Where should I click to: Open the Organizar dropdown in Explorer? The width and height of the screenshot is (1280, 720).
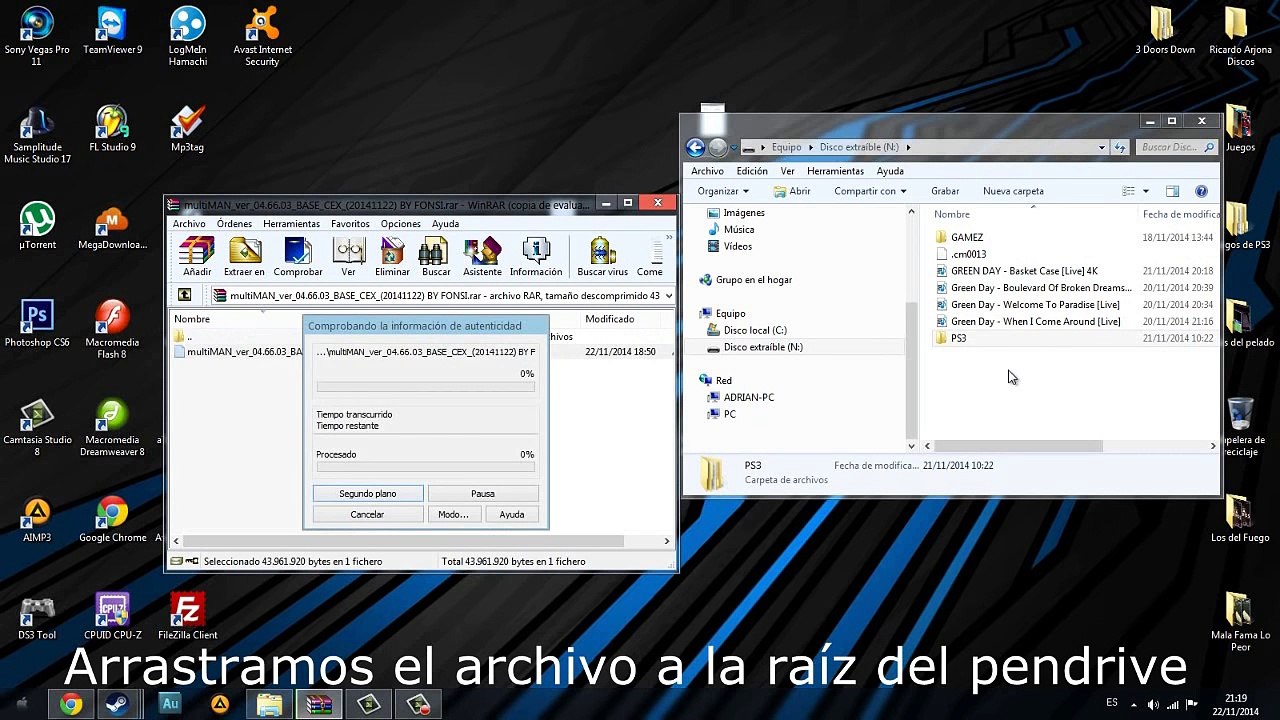point(722,191)
